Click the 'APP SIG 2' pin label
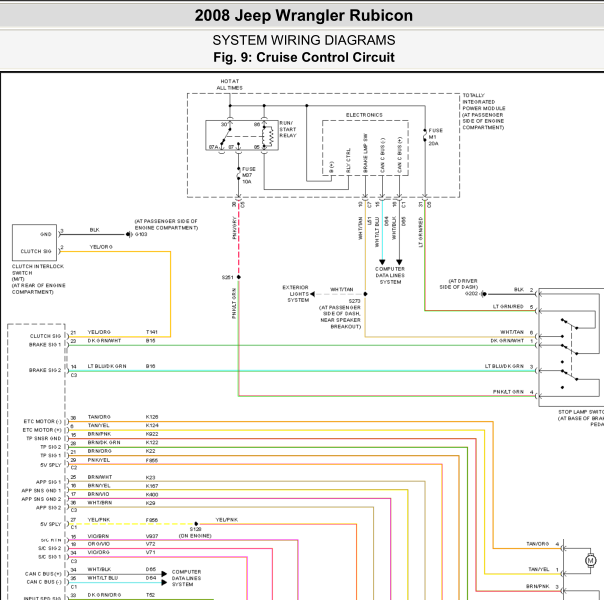This screenshot has height=600, width=604. pyautogui.click(x=48, y=508)
